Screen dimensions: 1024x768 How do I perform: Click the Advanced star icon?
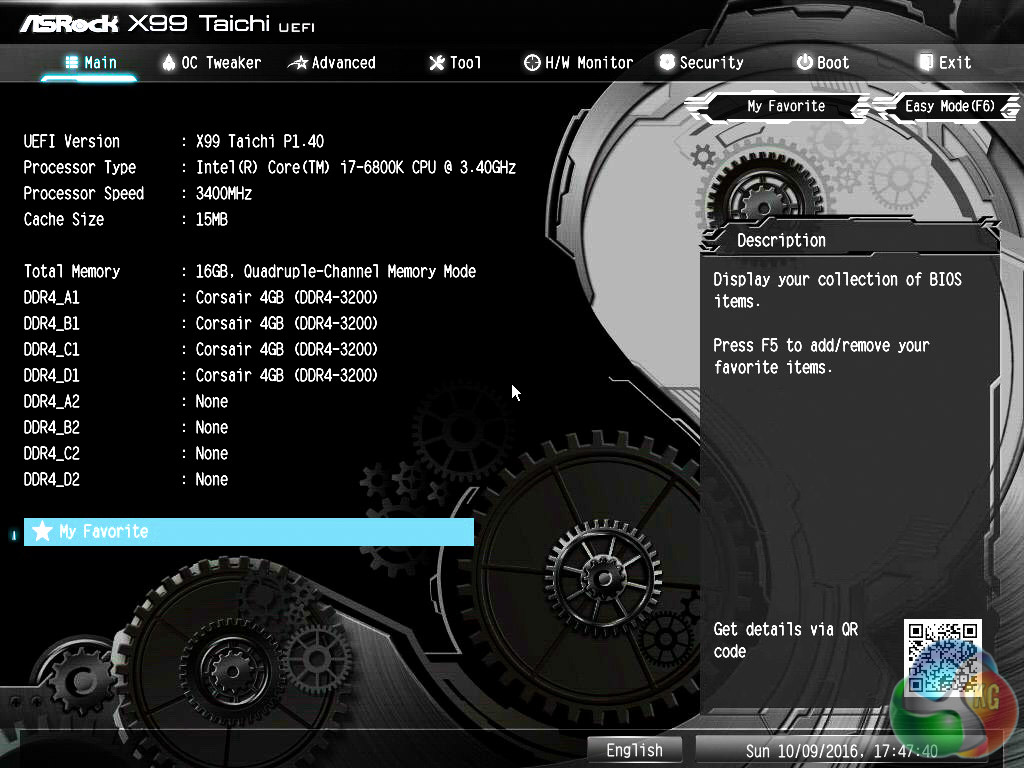point(298,63)
